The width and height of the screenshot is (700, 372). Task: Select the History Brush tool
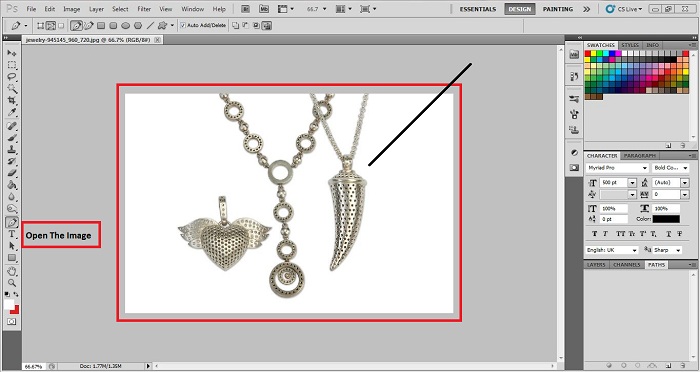tap(12, 161)
